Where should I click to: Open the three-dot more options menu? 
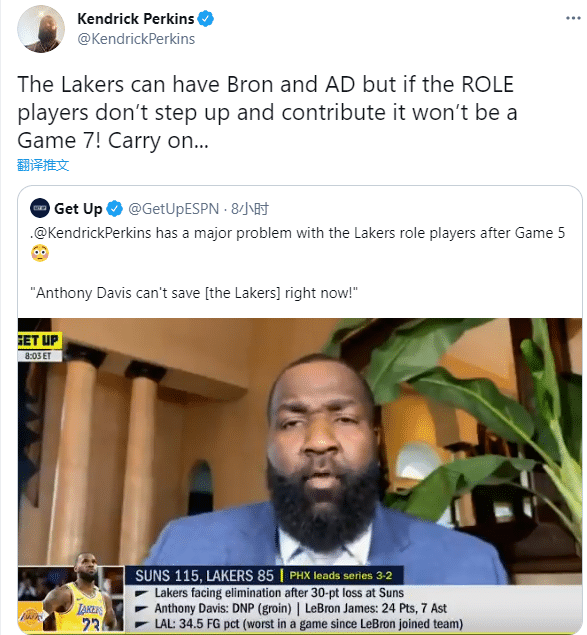573,18
